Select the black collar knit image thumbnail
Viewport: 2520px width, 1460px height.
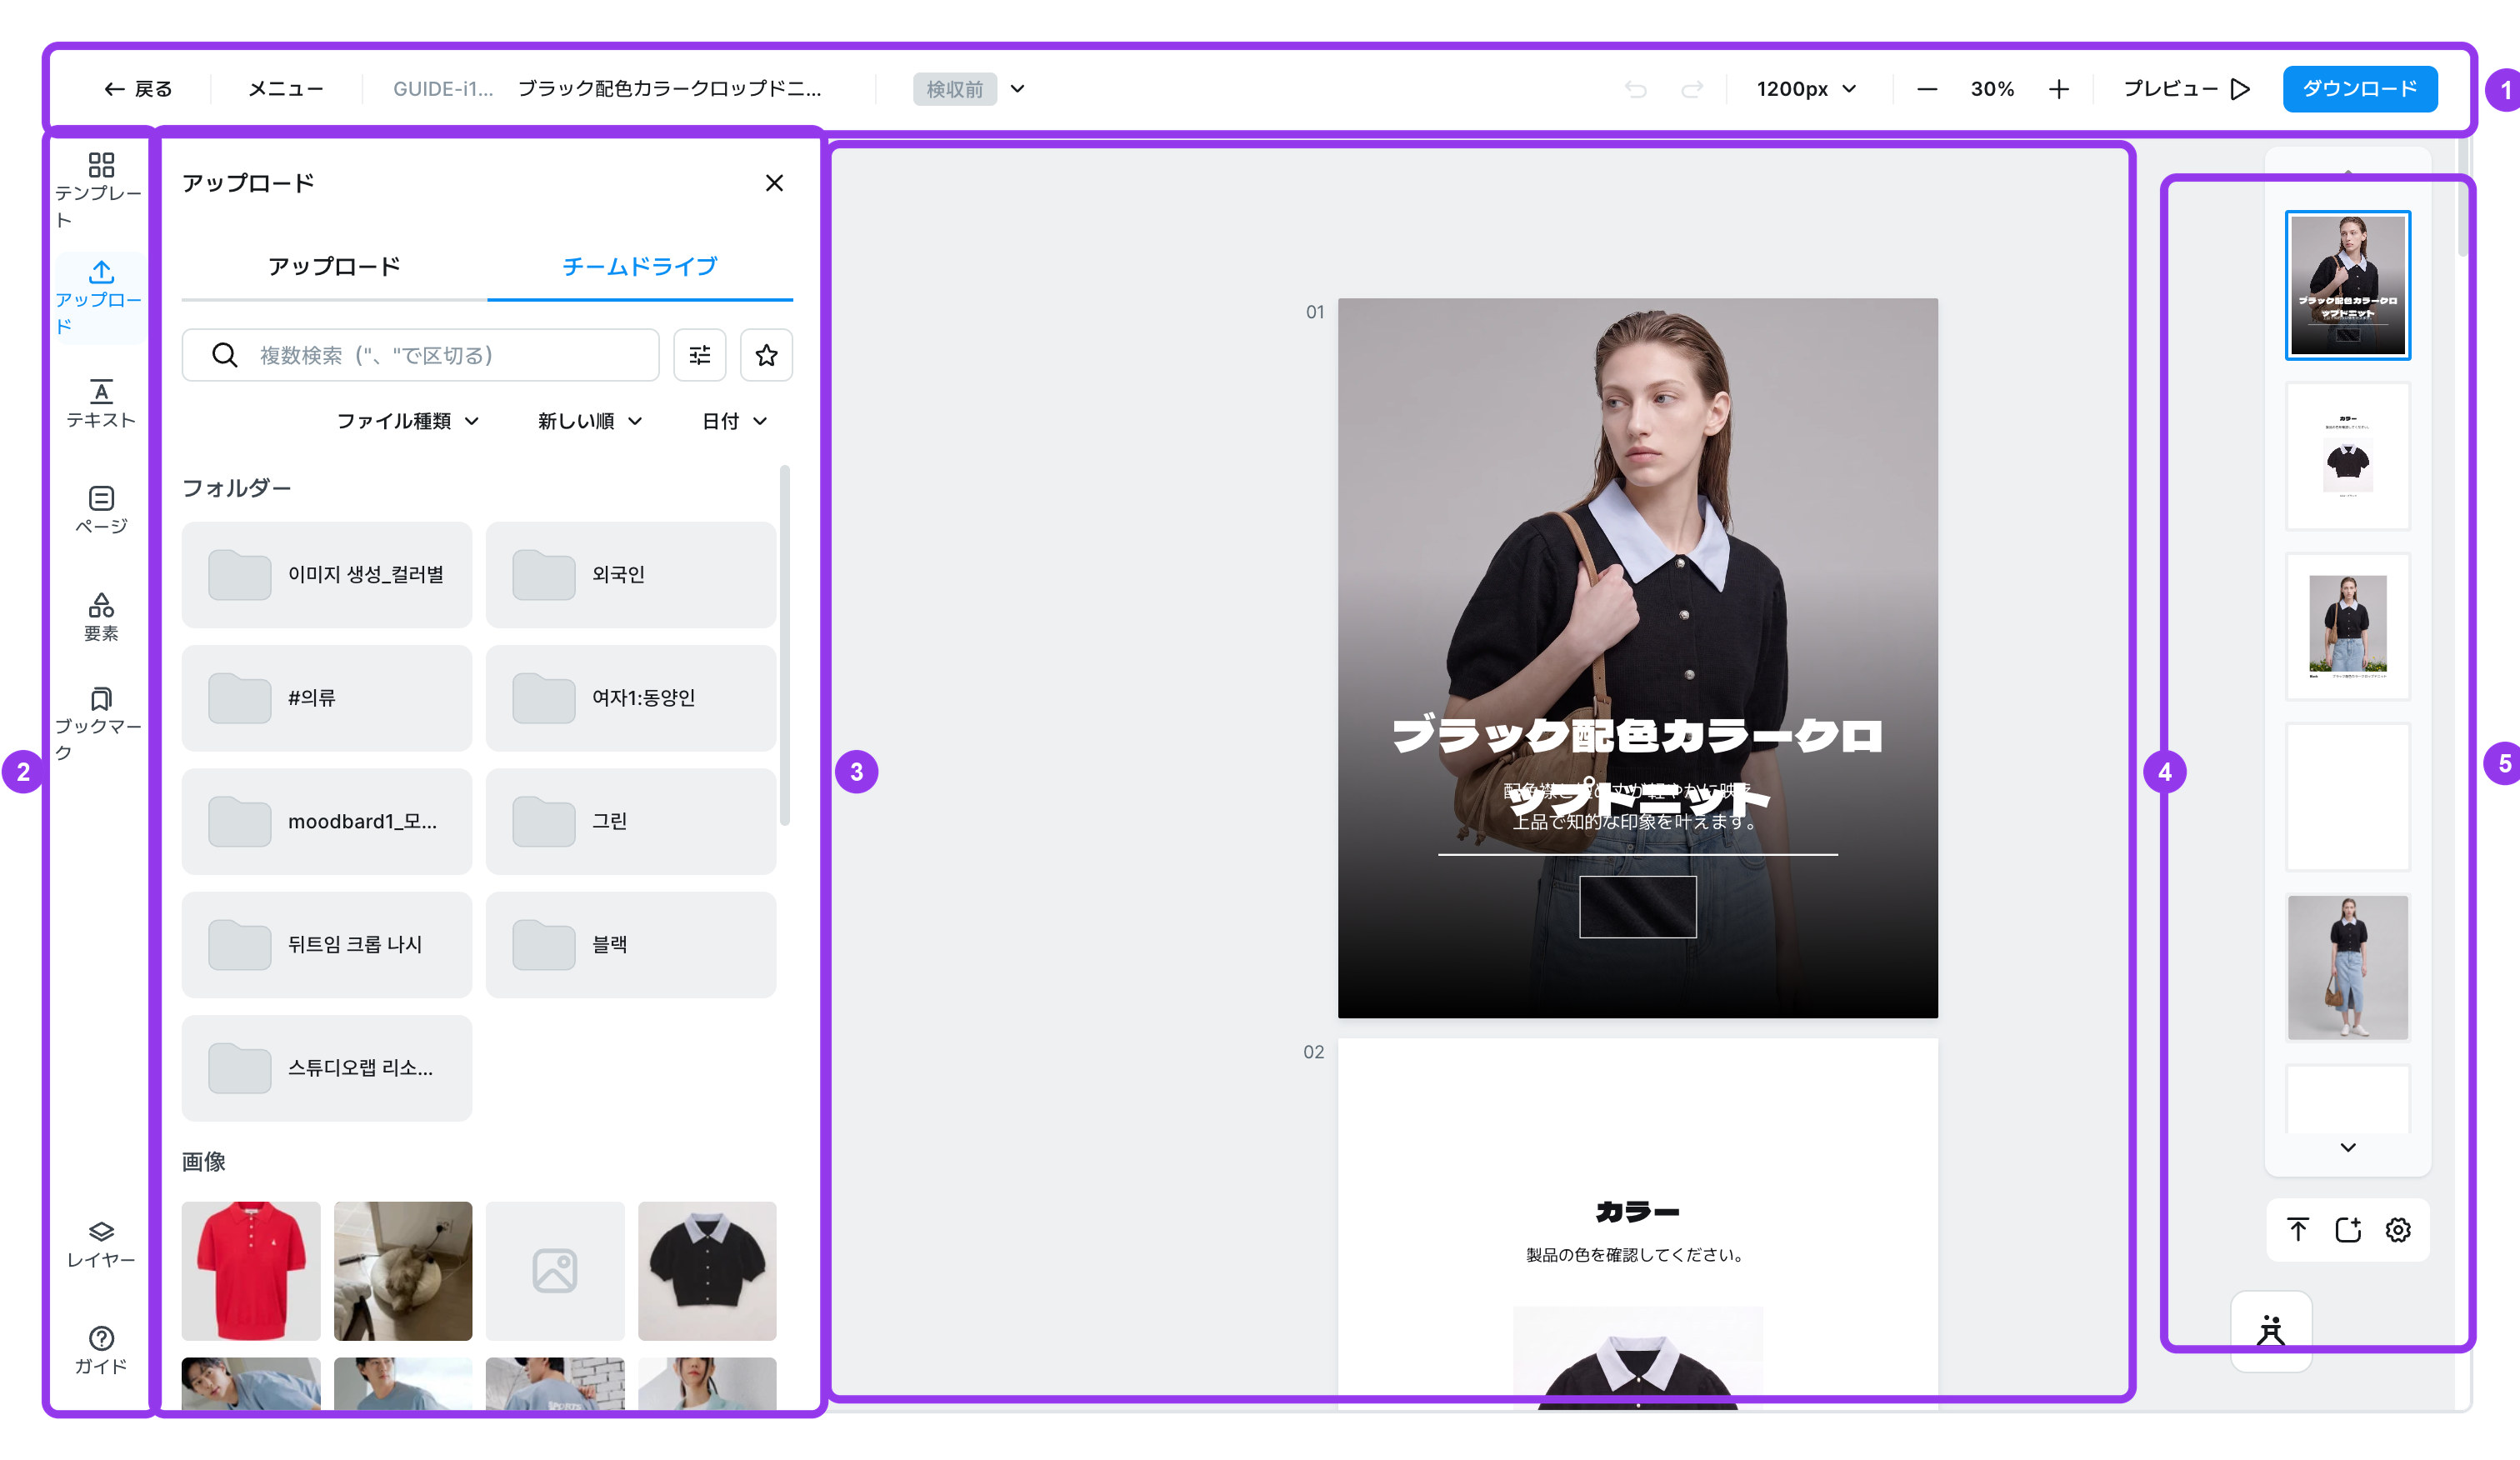(x=707, y=1271)
